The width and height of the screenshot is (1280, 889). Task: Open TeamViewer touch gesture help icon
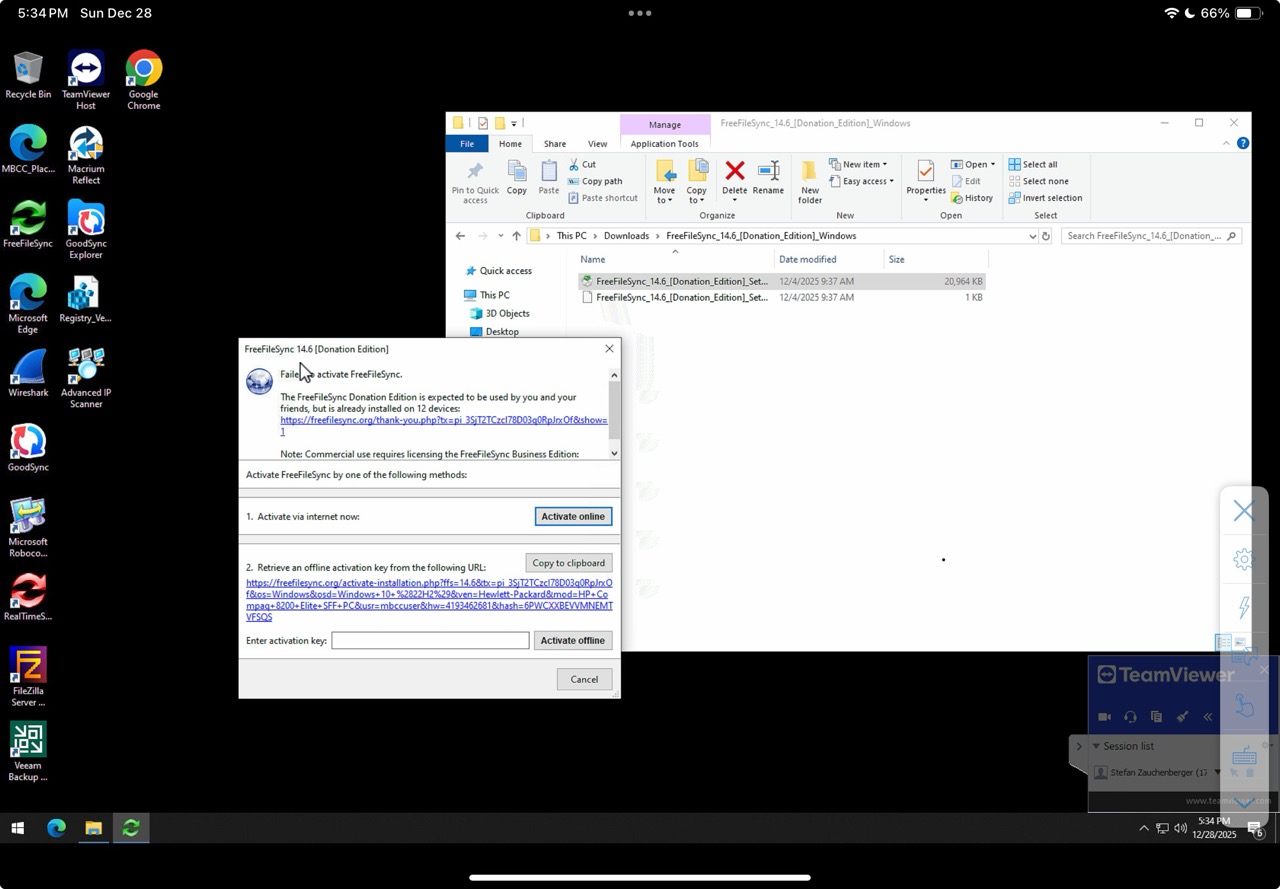tap(1243, 706)
